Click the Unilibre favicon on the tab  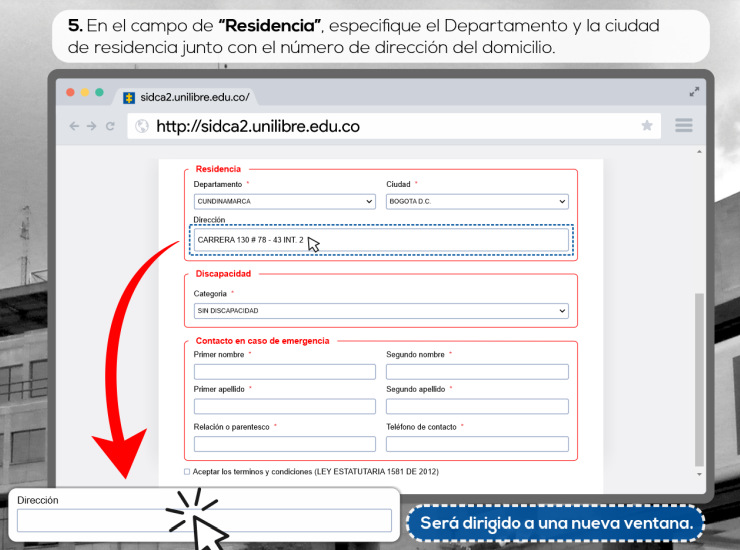[x=129, y=98]
